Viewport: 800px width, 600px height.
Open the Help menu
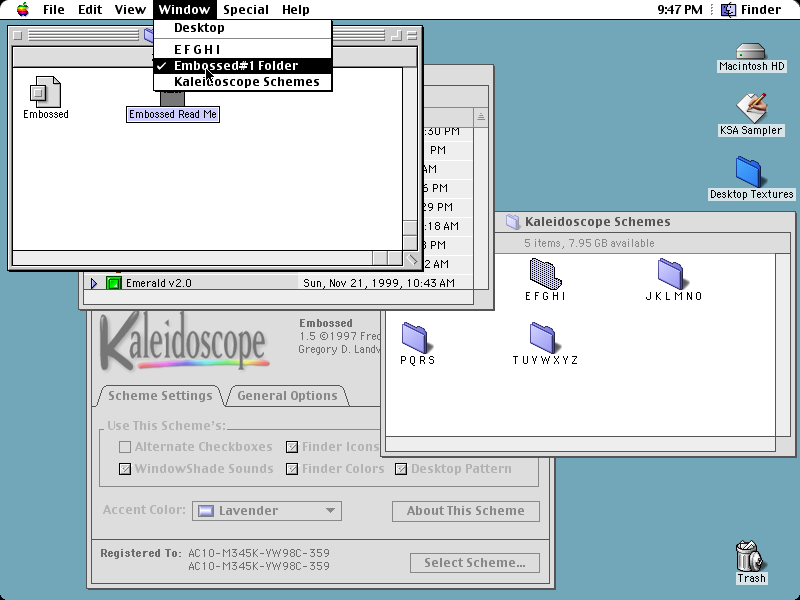coord(296,9)
